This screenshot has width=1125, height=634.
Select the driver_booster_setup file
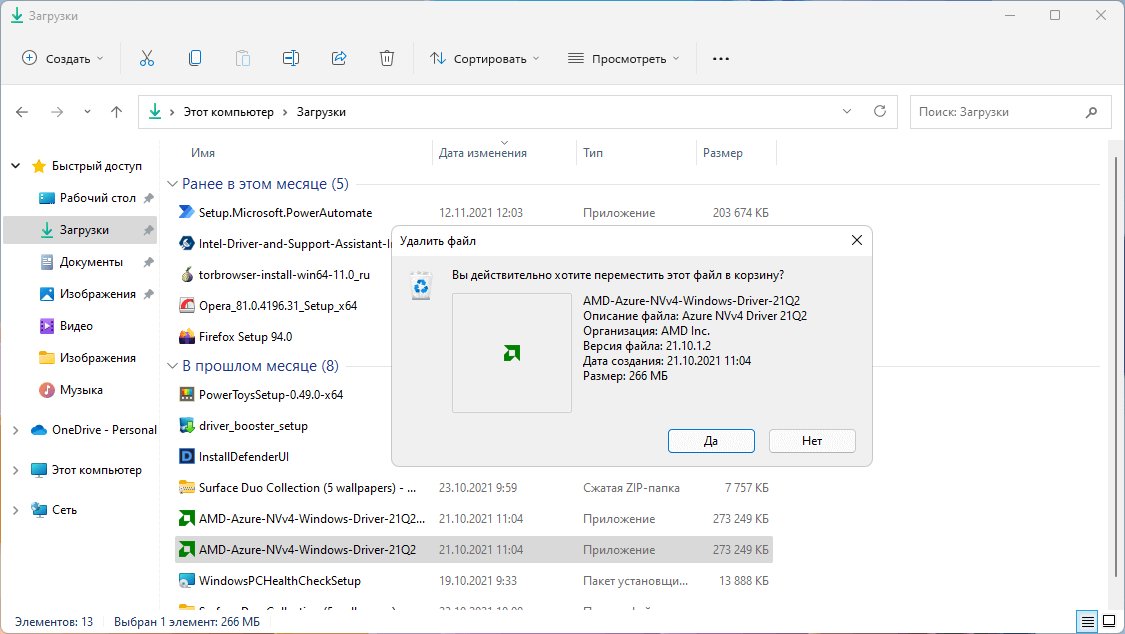coord(253,426)
